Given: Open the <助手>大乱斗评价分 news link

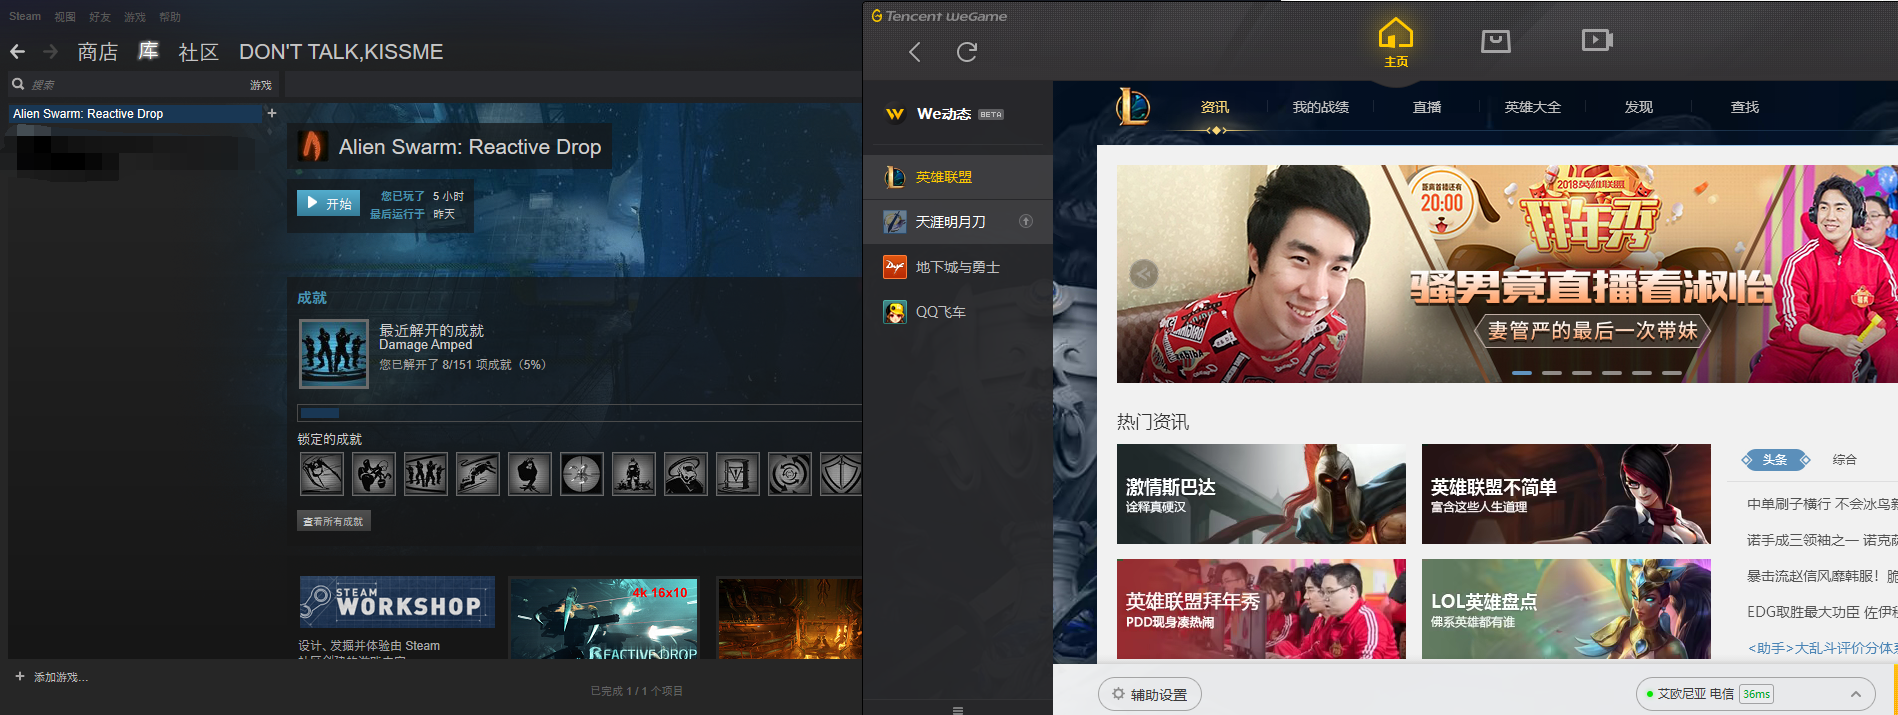Looking at the screenshot, I should point(1822,648).
